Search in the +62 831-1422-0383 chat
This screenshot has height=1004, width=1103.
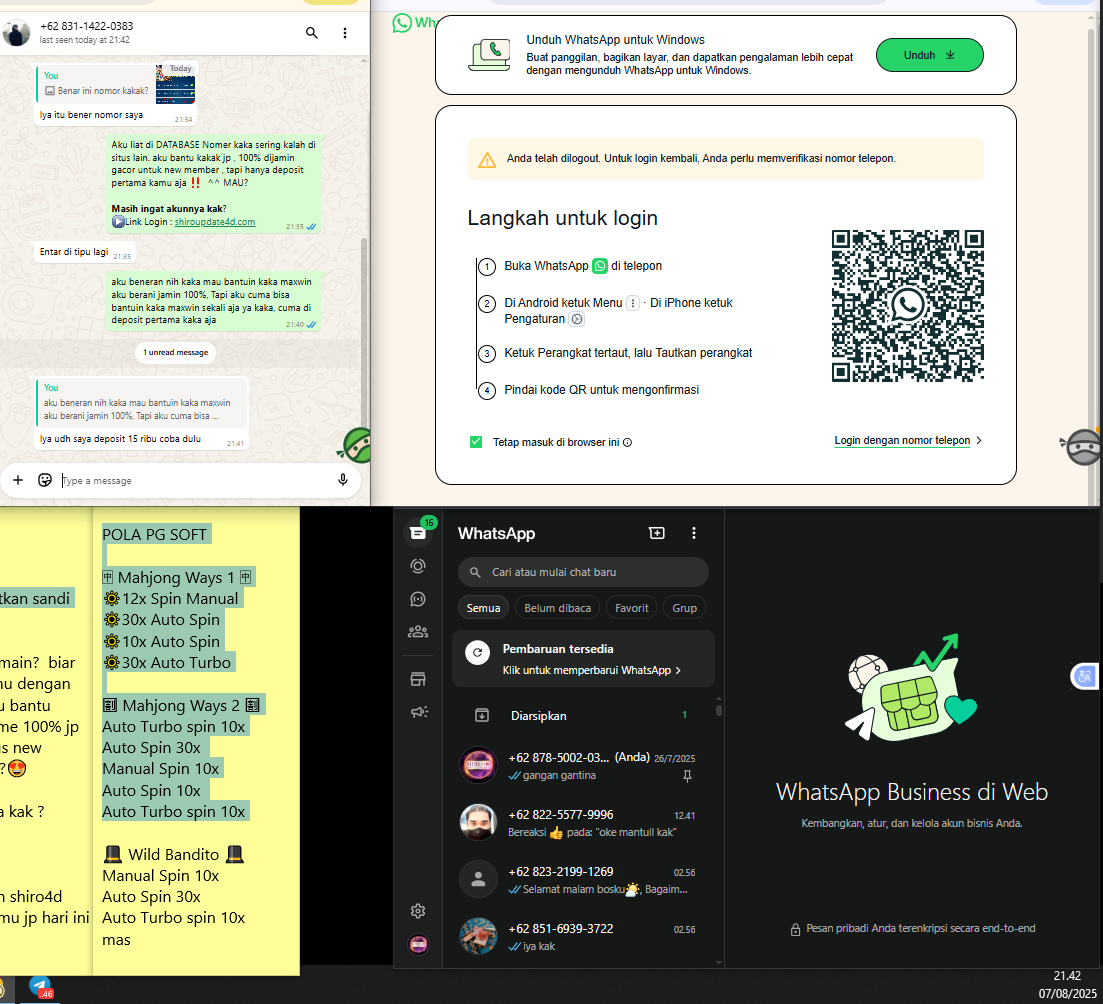(312, 33)
